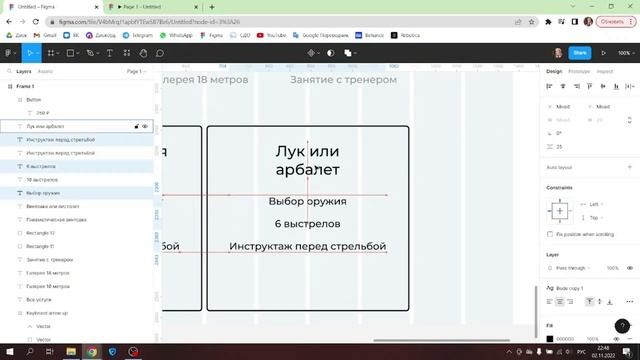Set text vertical align middle

pyautogui.click(x=600, y=302)
